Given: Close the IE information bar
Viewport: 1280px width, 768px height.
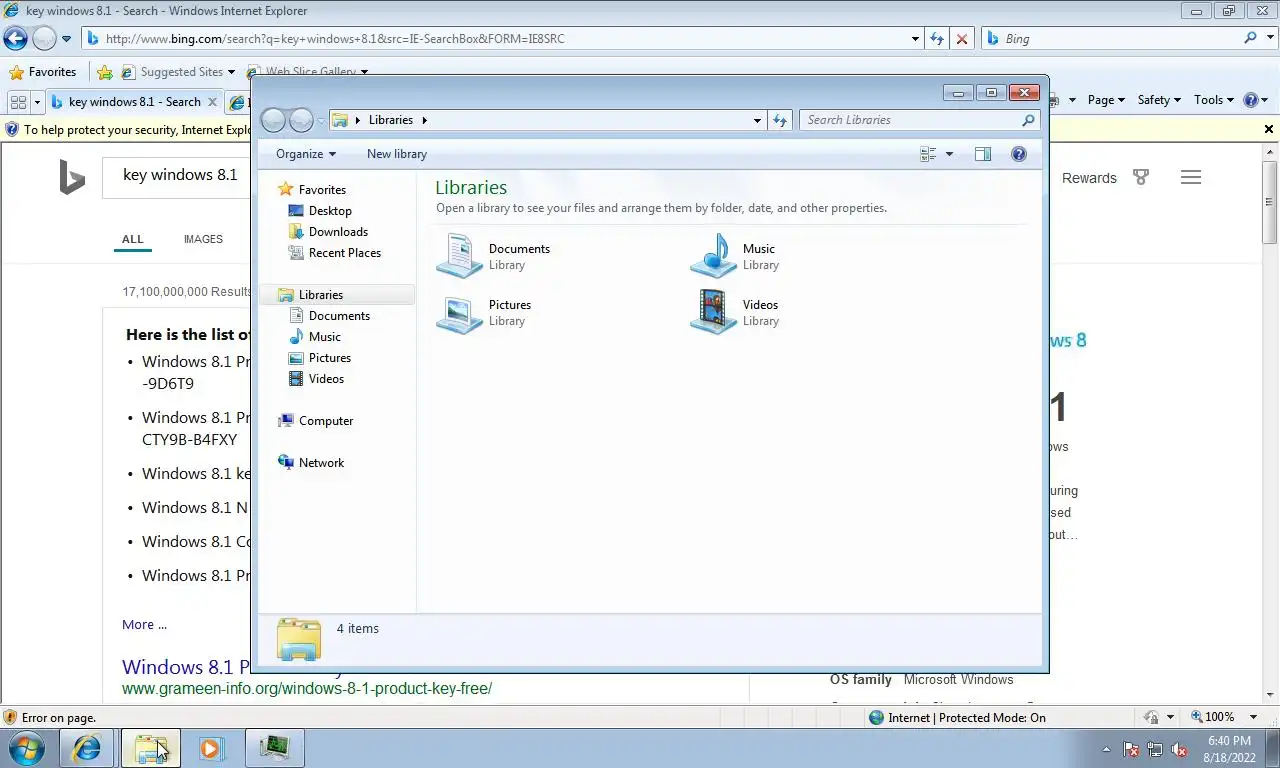Looking at the screenshot, I should pos(1269,129).
